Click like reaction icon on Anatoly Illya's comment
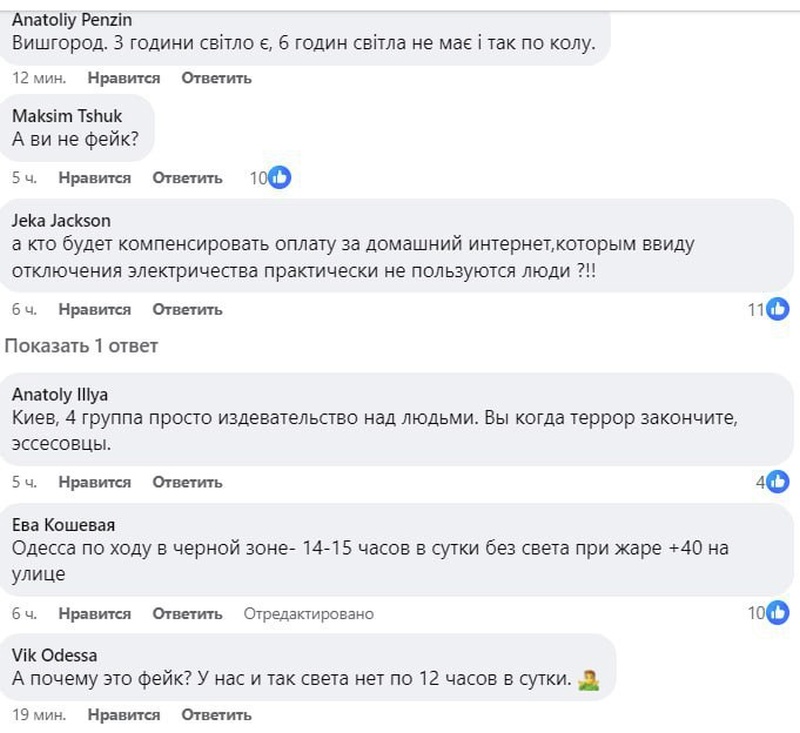Screen dimensions: 800x733 (778, 482)
